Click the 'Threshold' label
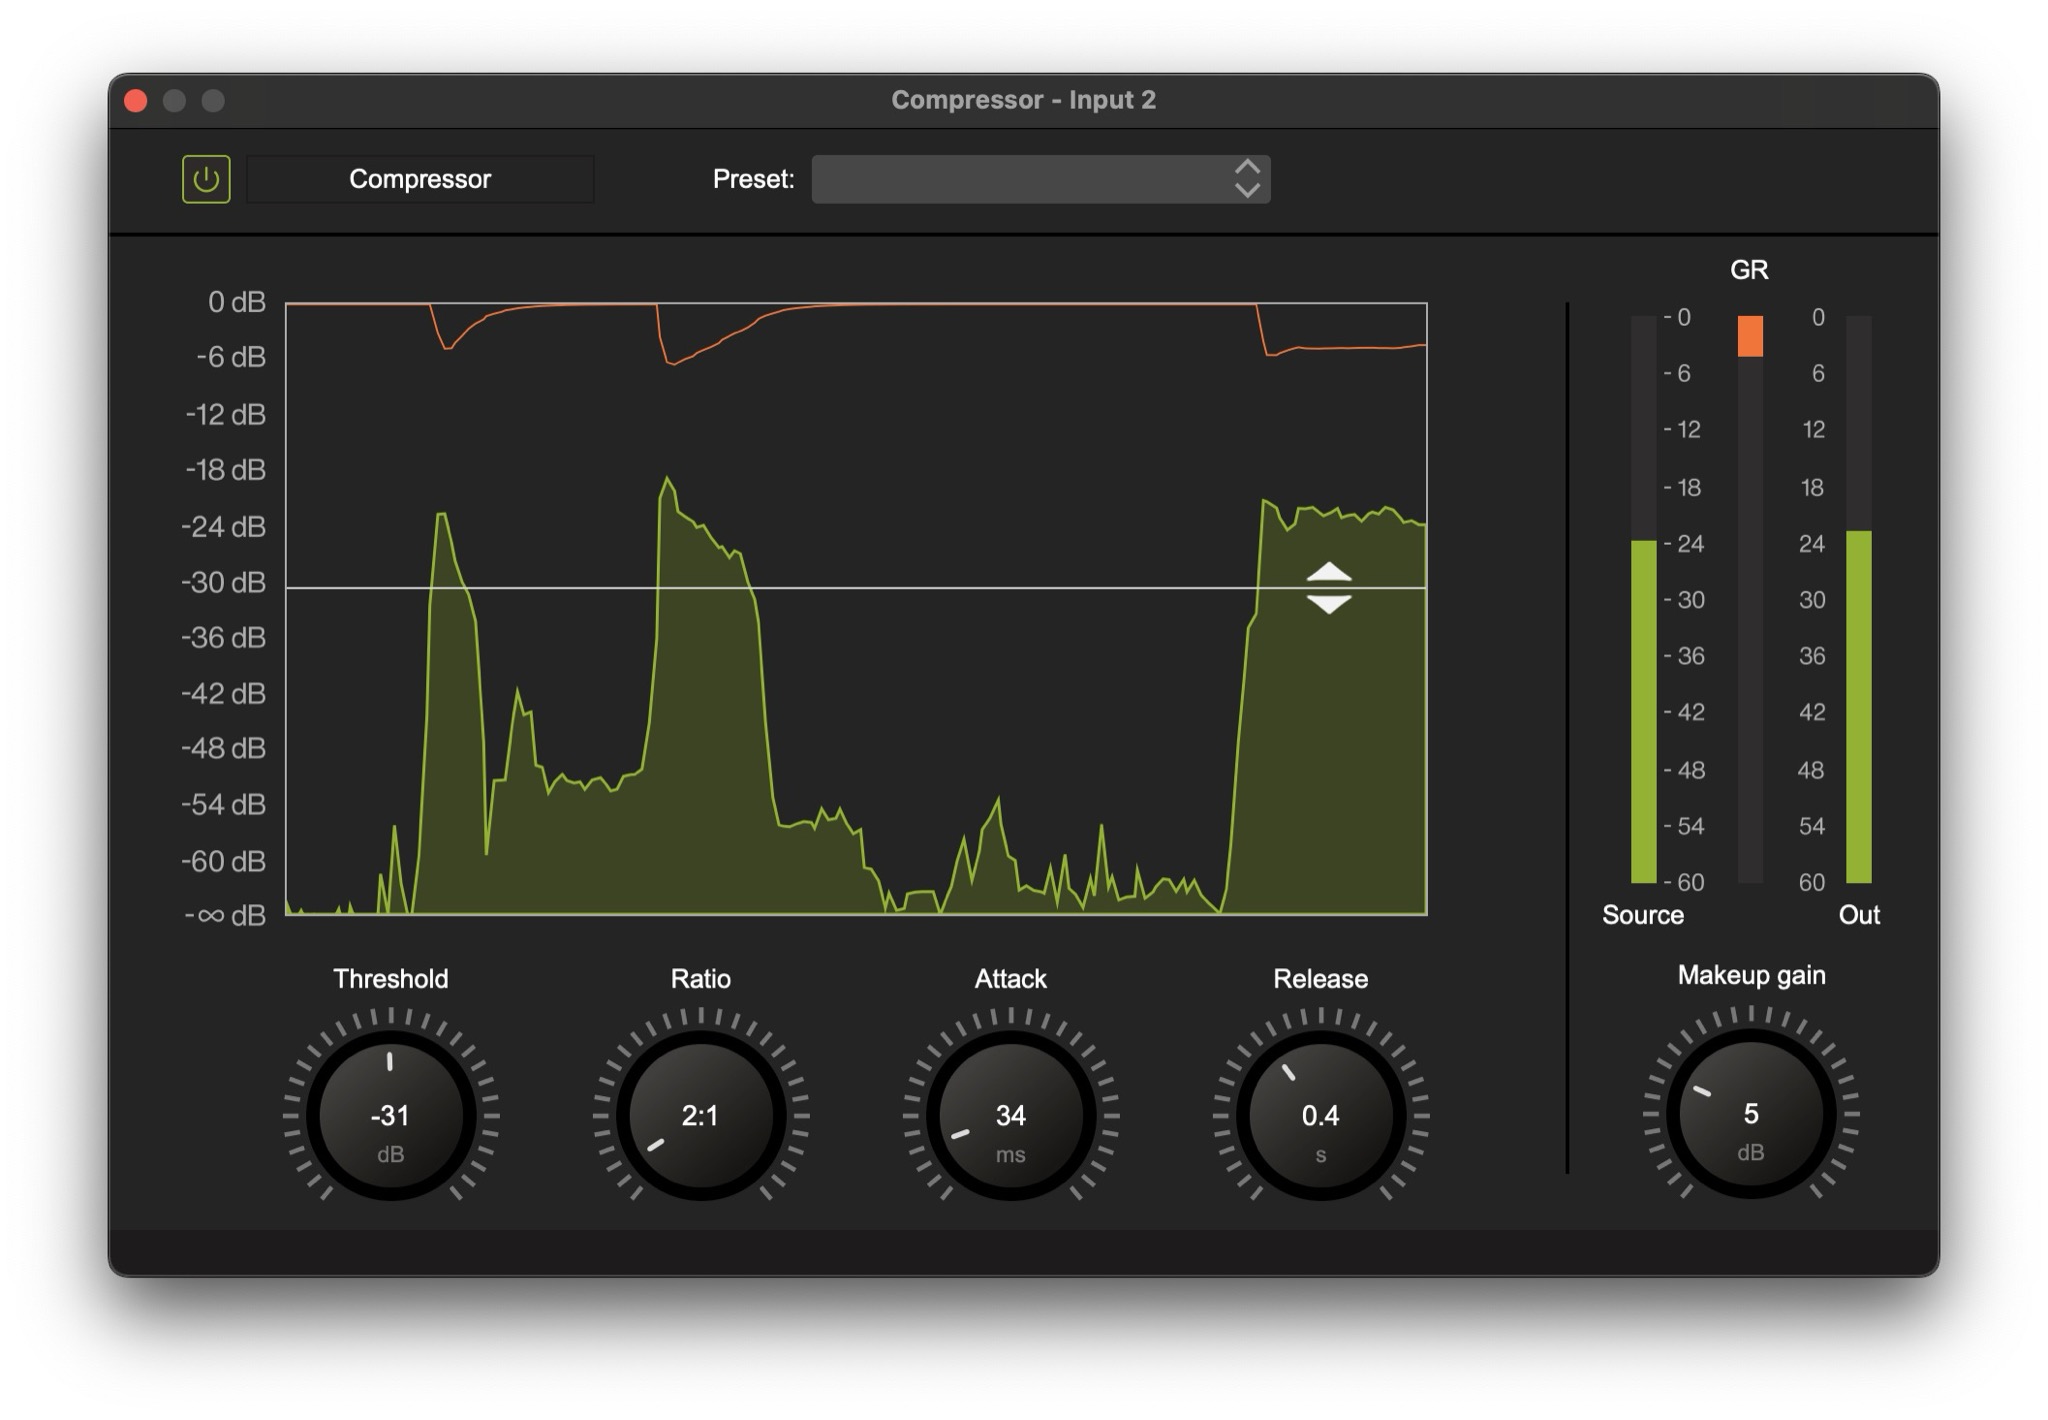The height and width of the screenshot is (1420, 2048). (x=390, y=978)
